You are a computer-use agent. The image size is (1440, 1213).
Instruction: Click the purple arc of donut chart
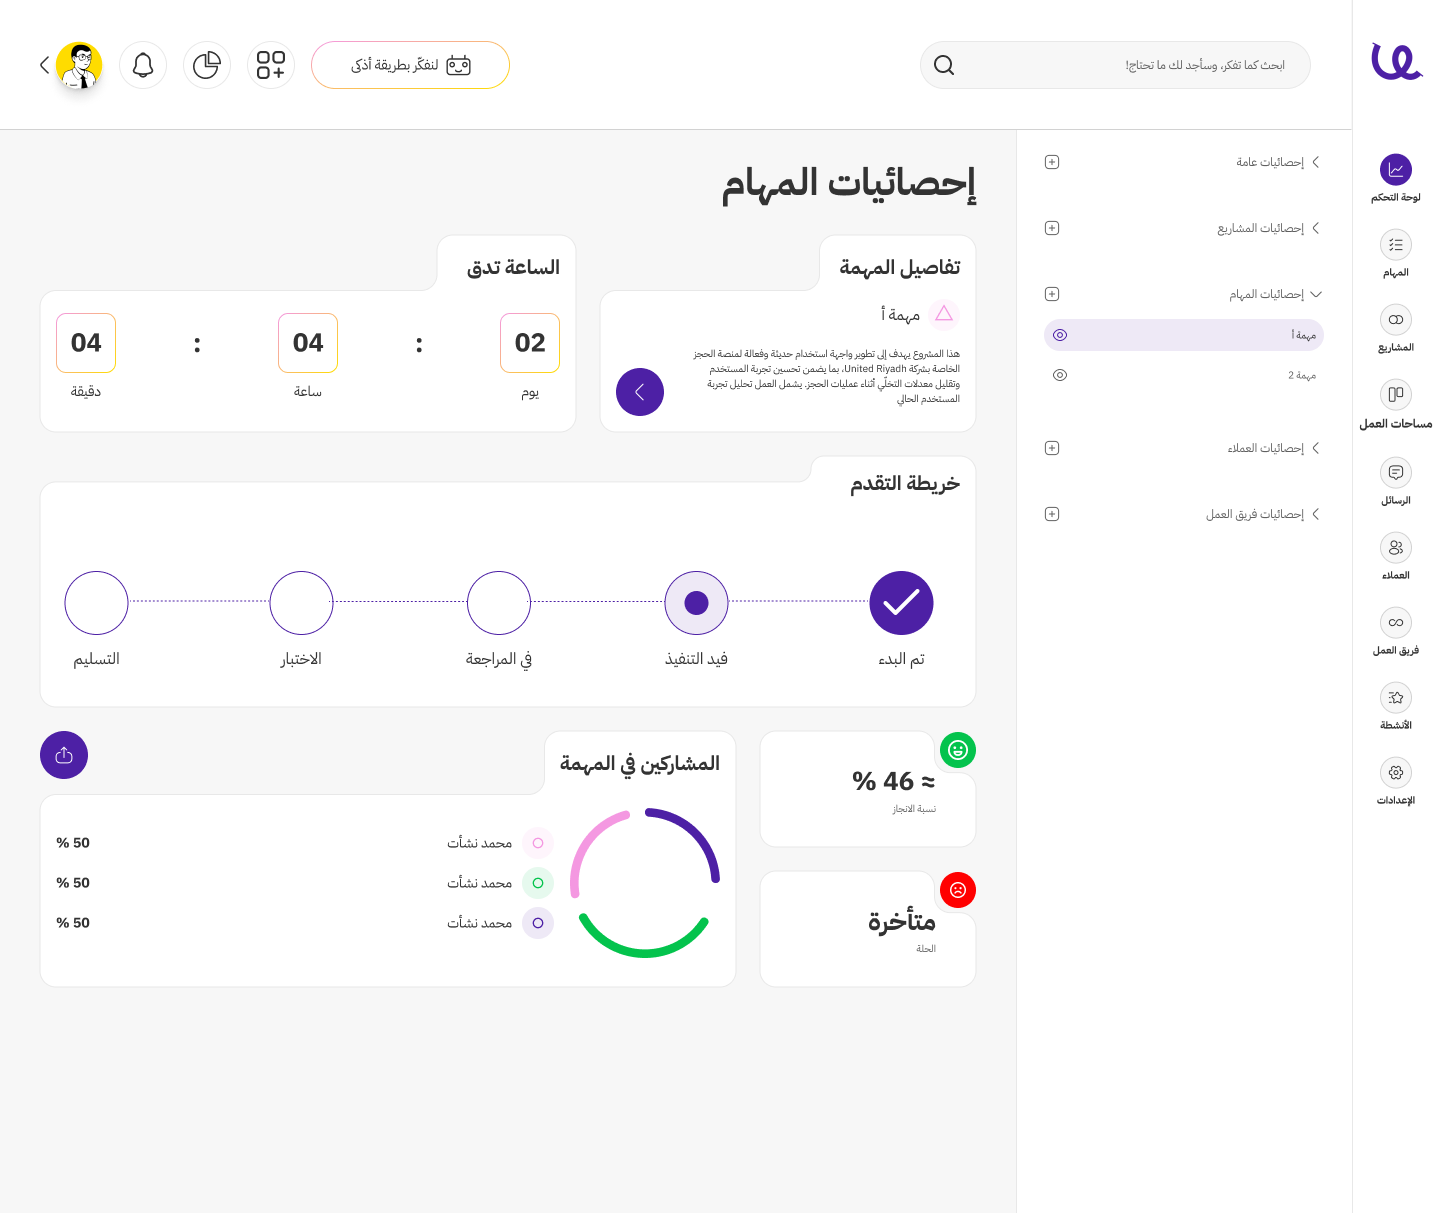point(699,833)
